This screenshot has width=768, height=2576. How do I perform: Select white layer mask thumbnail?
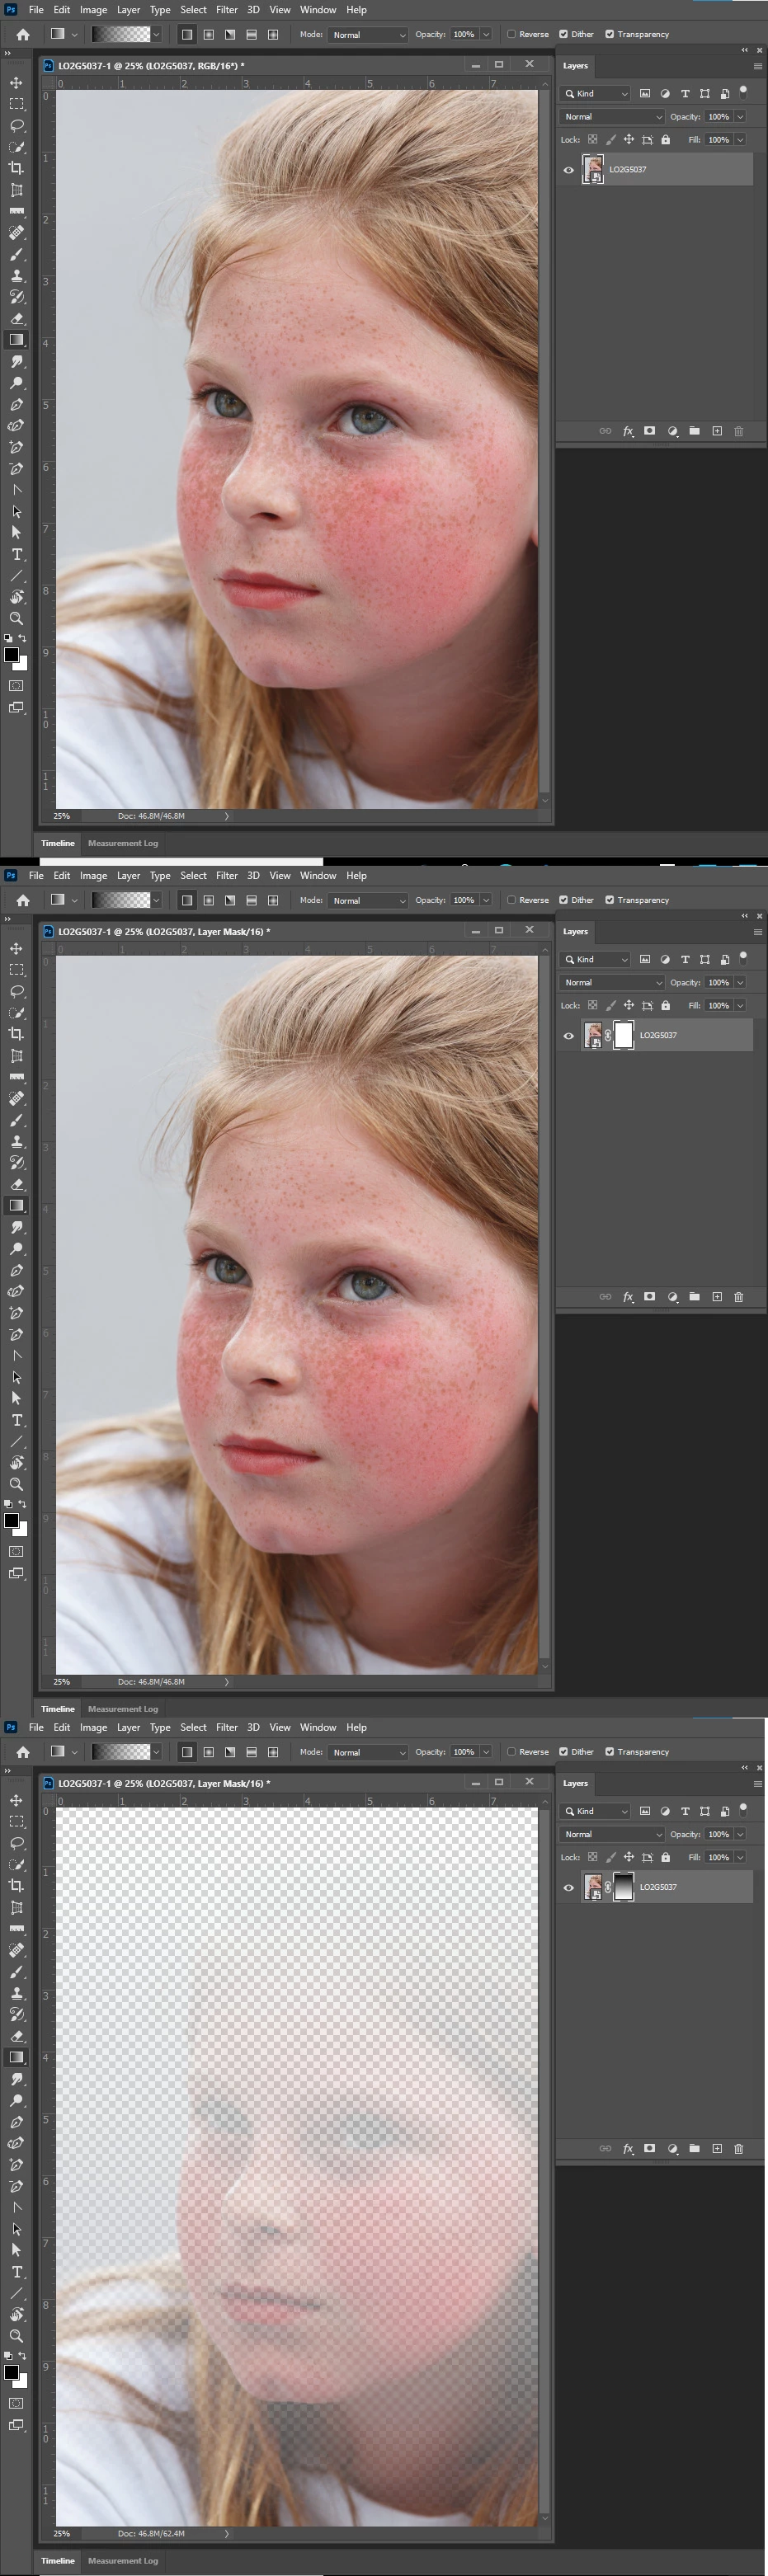[x=623, y=1036]
